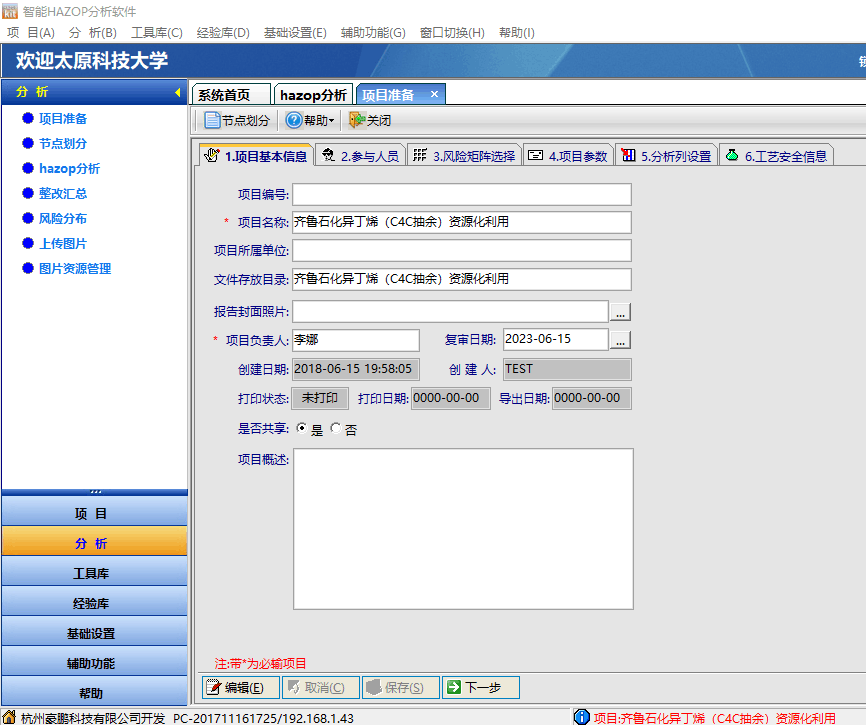
Task: Click the blue bullet beside 项目准备
Action: pos(28,118)
